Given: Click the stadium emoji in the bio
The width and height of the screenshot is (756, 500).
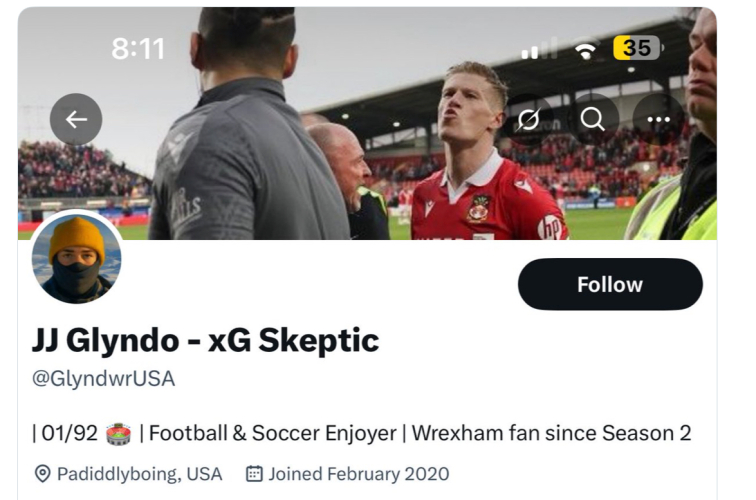Looking at the screenshot, I should click(118, 434).
